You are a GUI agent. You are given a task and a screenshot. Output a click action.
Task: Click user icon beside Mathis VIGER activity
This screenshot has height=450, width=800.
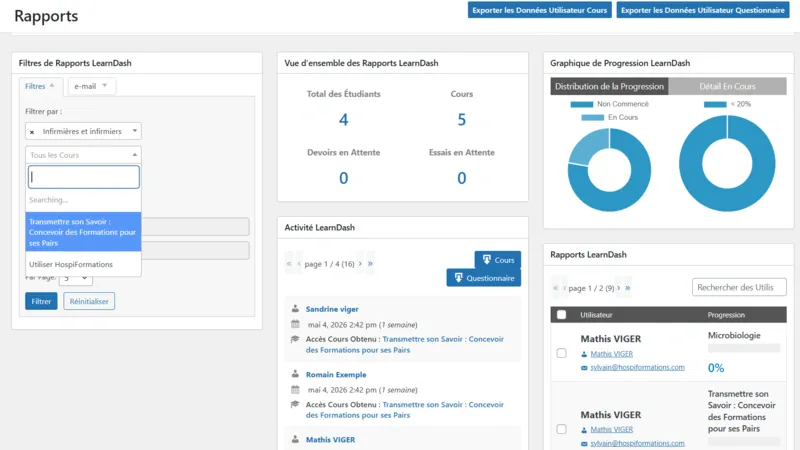click(295, 439)
